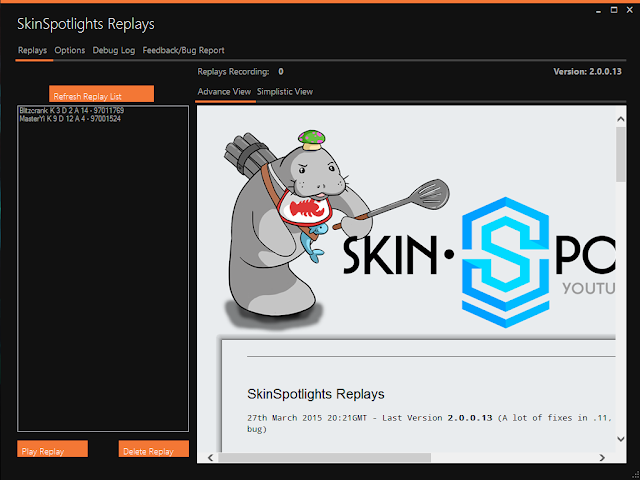Screen dimensions: 640x480
Task: Go to Feedback/Bug Report tab
Action: click(x=183, y=51)
